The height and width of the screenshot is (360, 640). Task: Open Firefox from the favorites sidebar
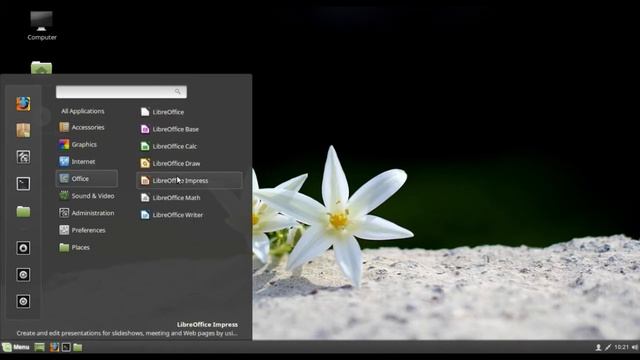(23, 104)
